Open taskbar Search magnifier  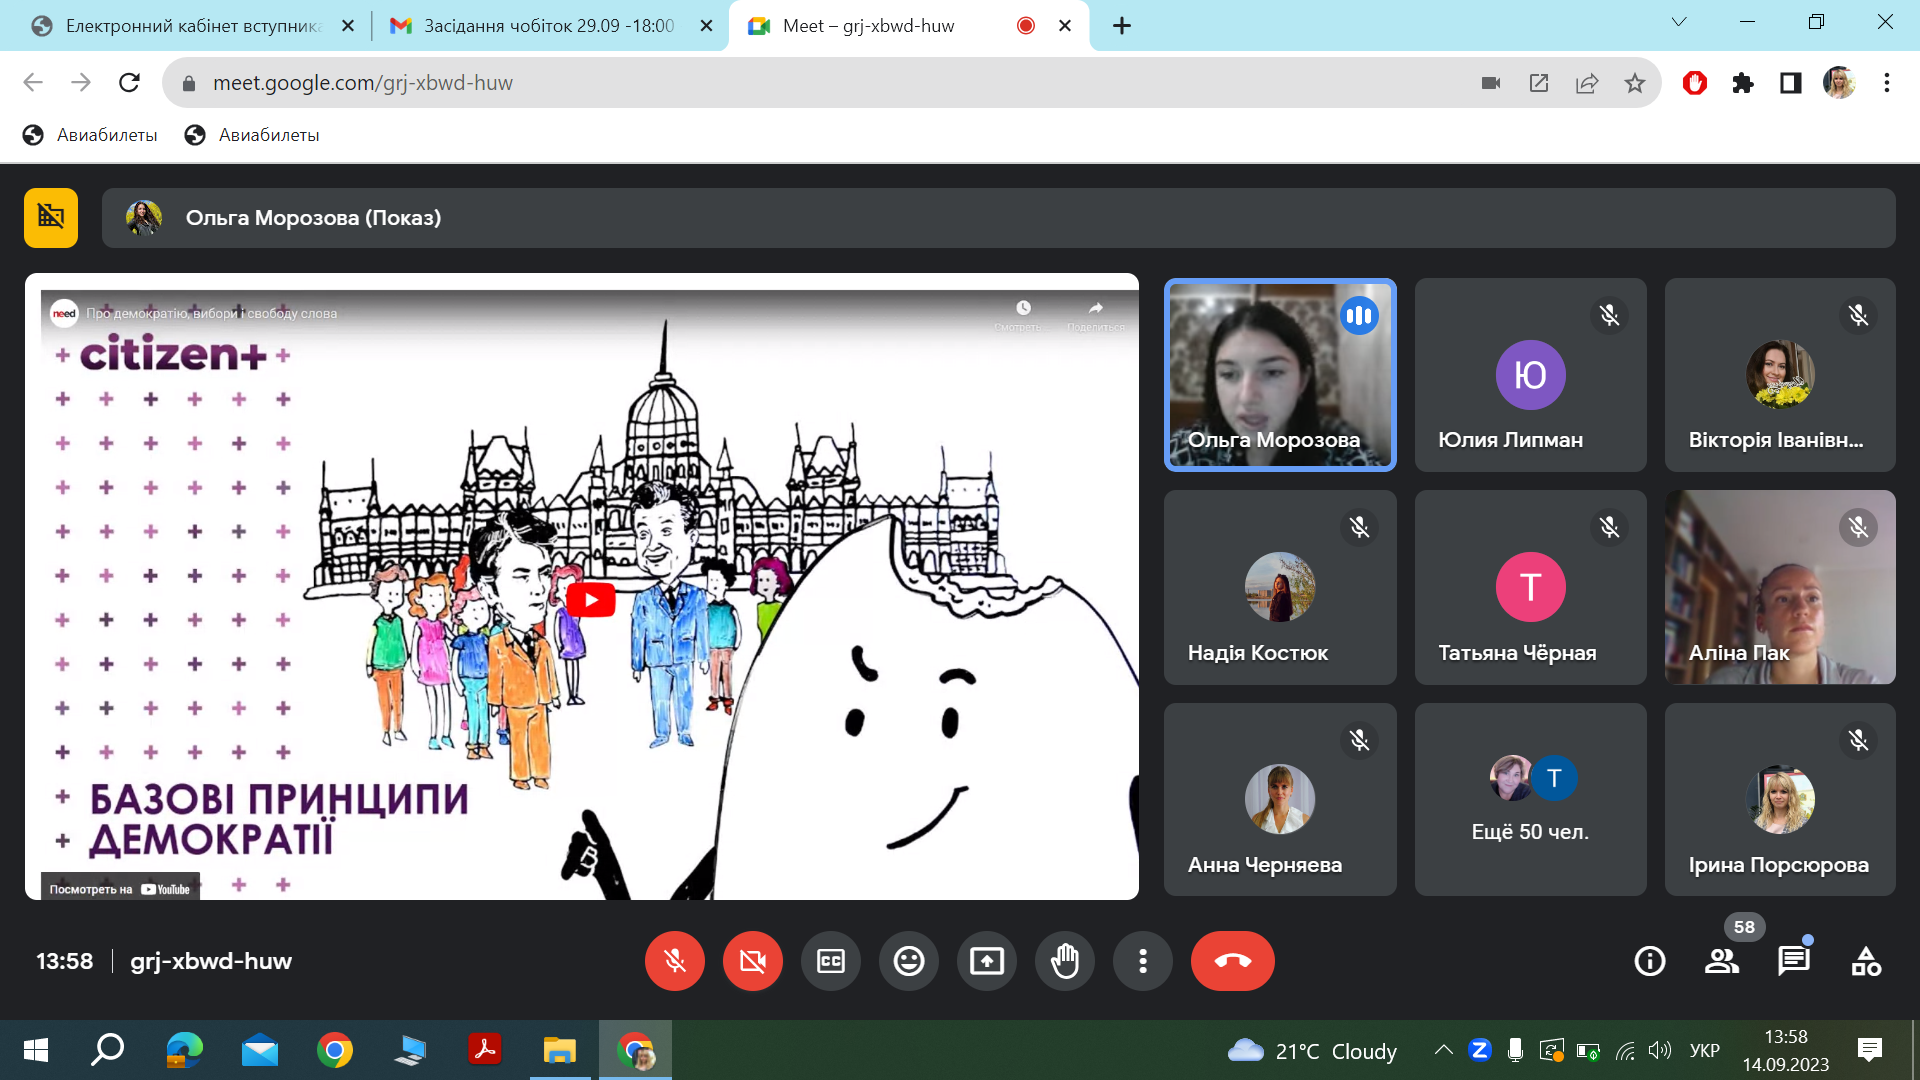point(108,1050)
